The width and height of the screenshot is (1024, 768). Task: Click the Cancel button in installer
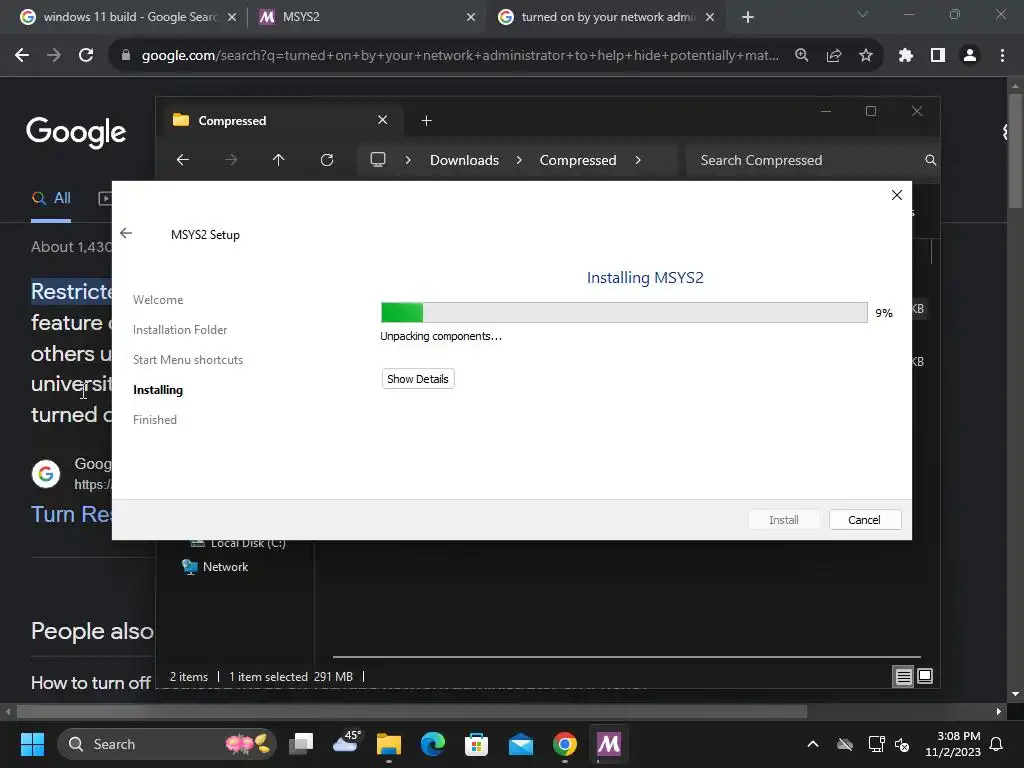865,520
